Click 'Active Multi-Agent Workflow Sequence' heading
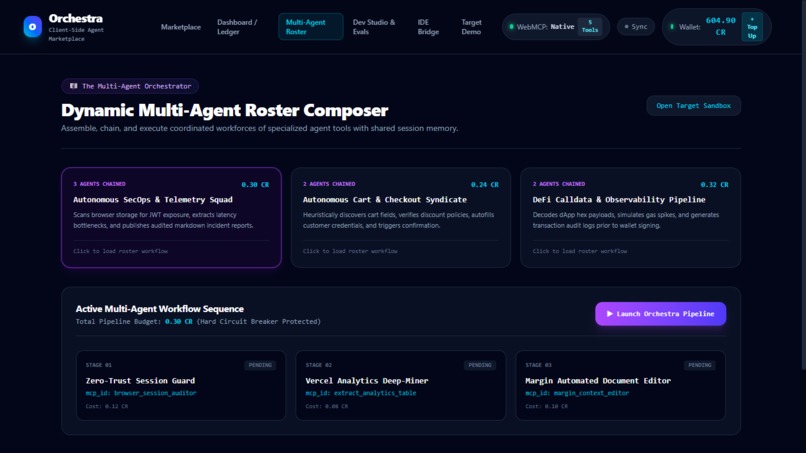 coord(159,309)
